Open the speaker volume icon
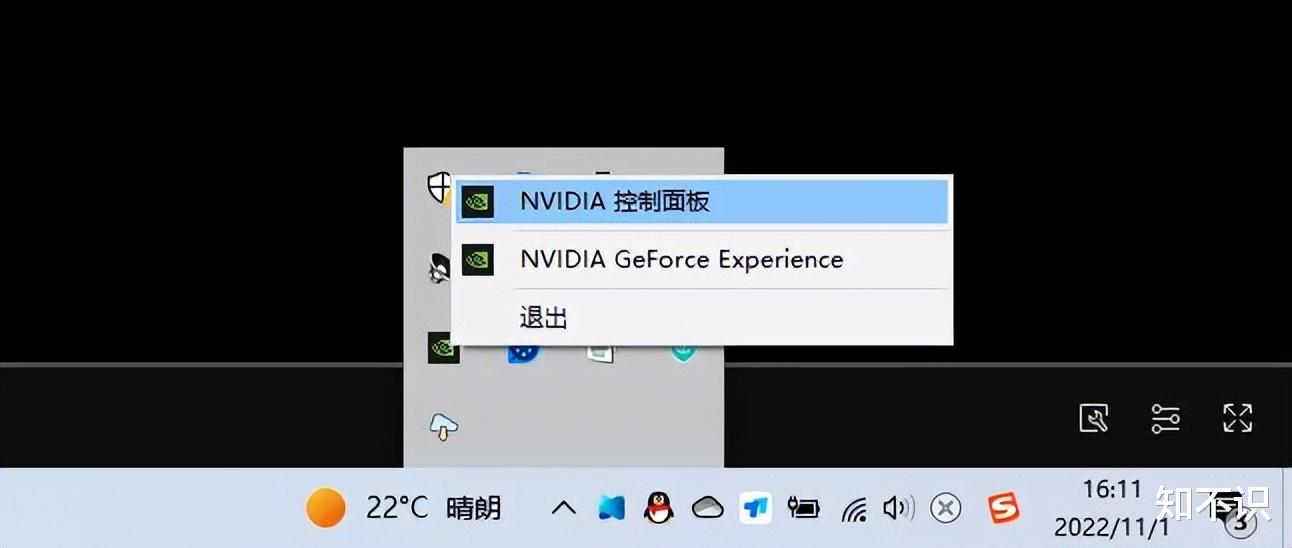 (x=898, y=508)
